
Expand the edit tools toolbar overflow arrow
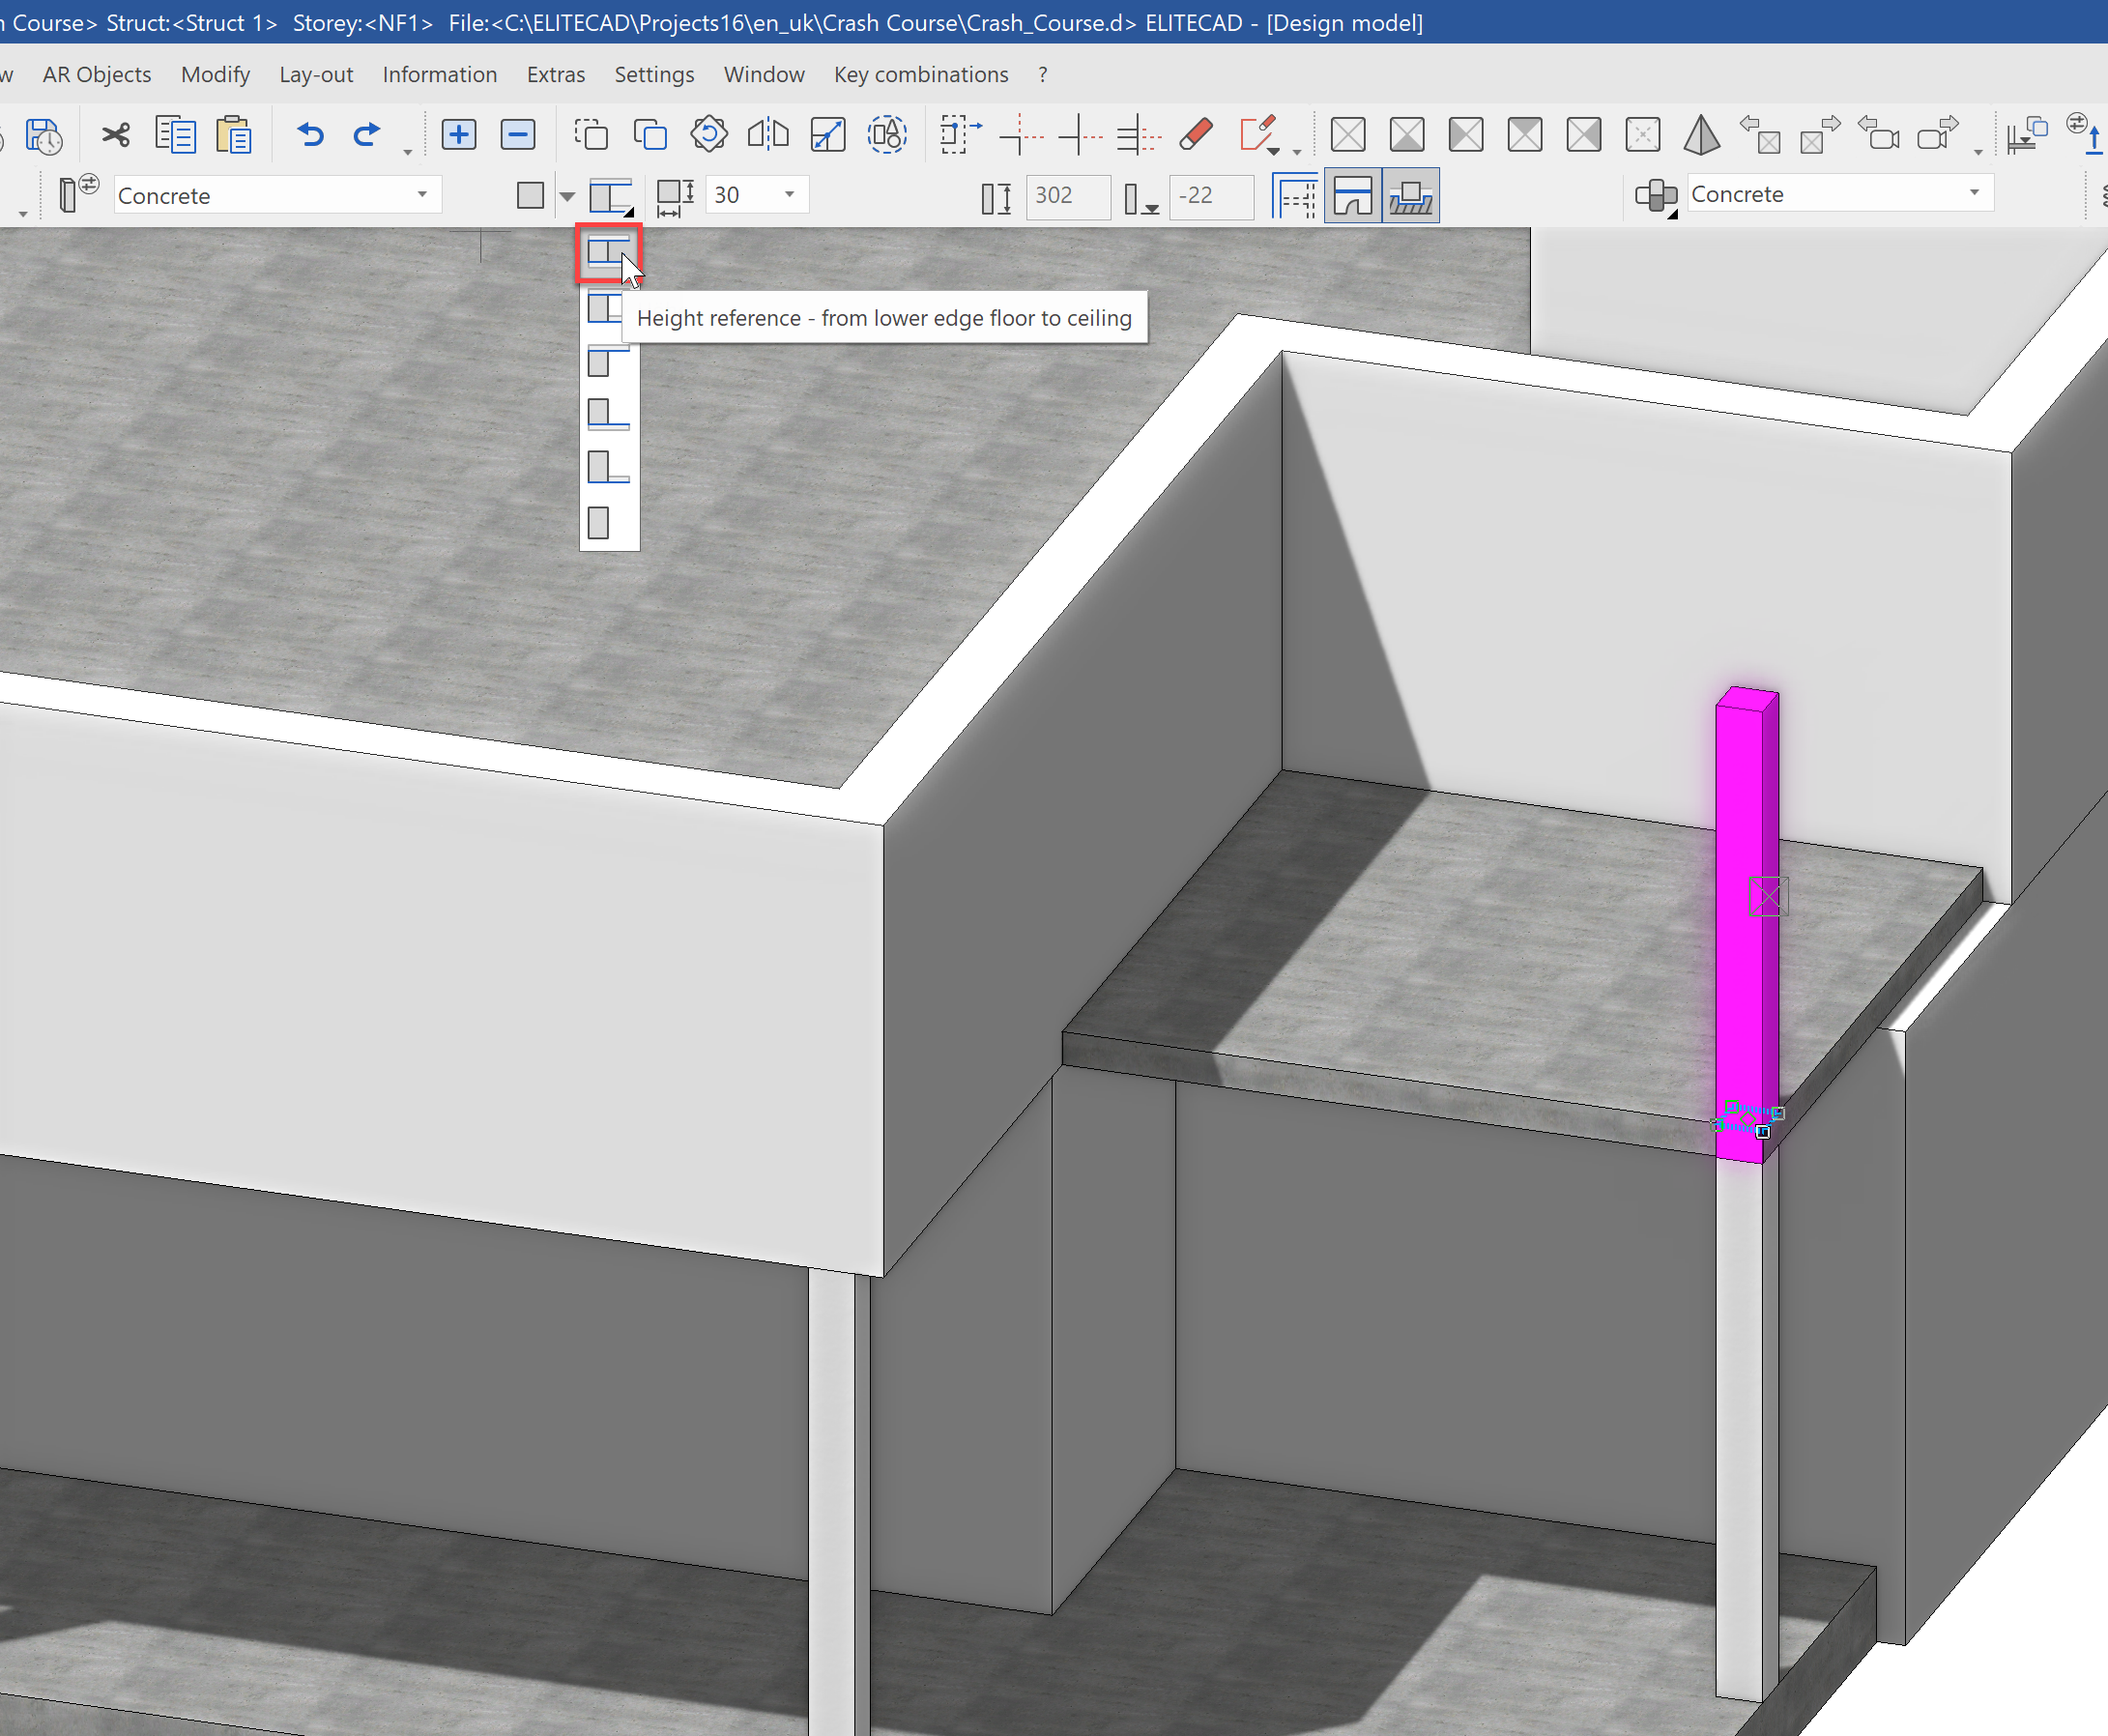coord(1297,151)
